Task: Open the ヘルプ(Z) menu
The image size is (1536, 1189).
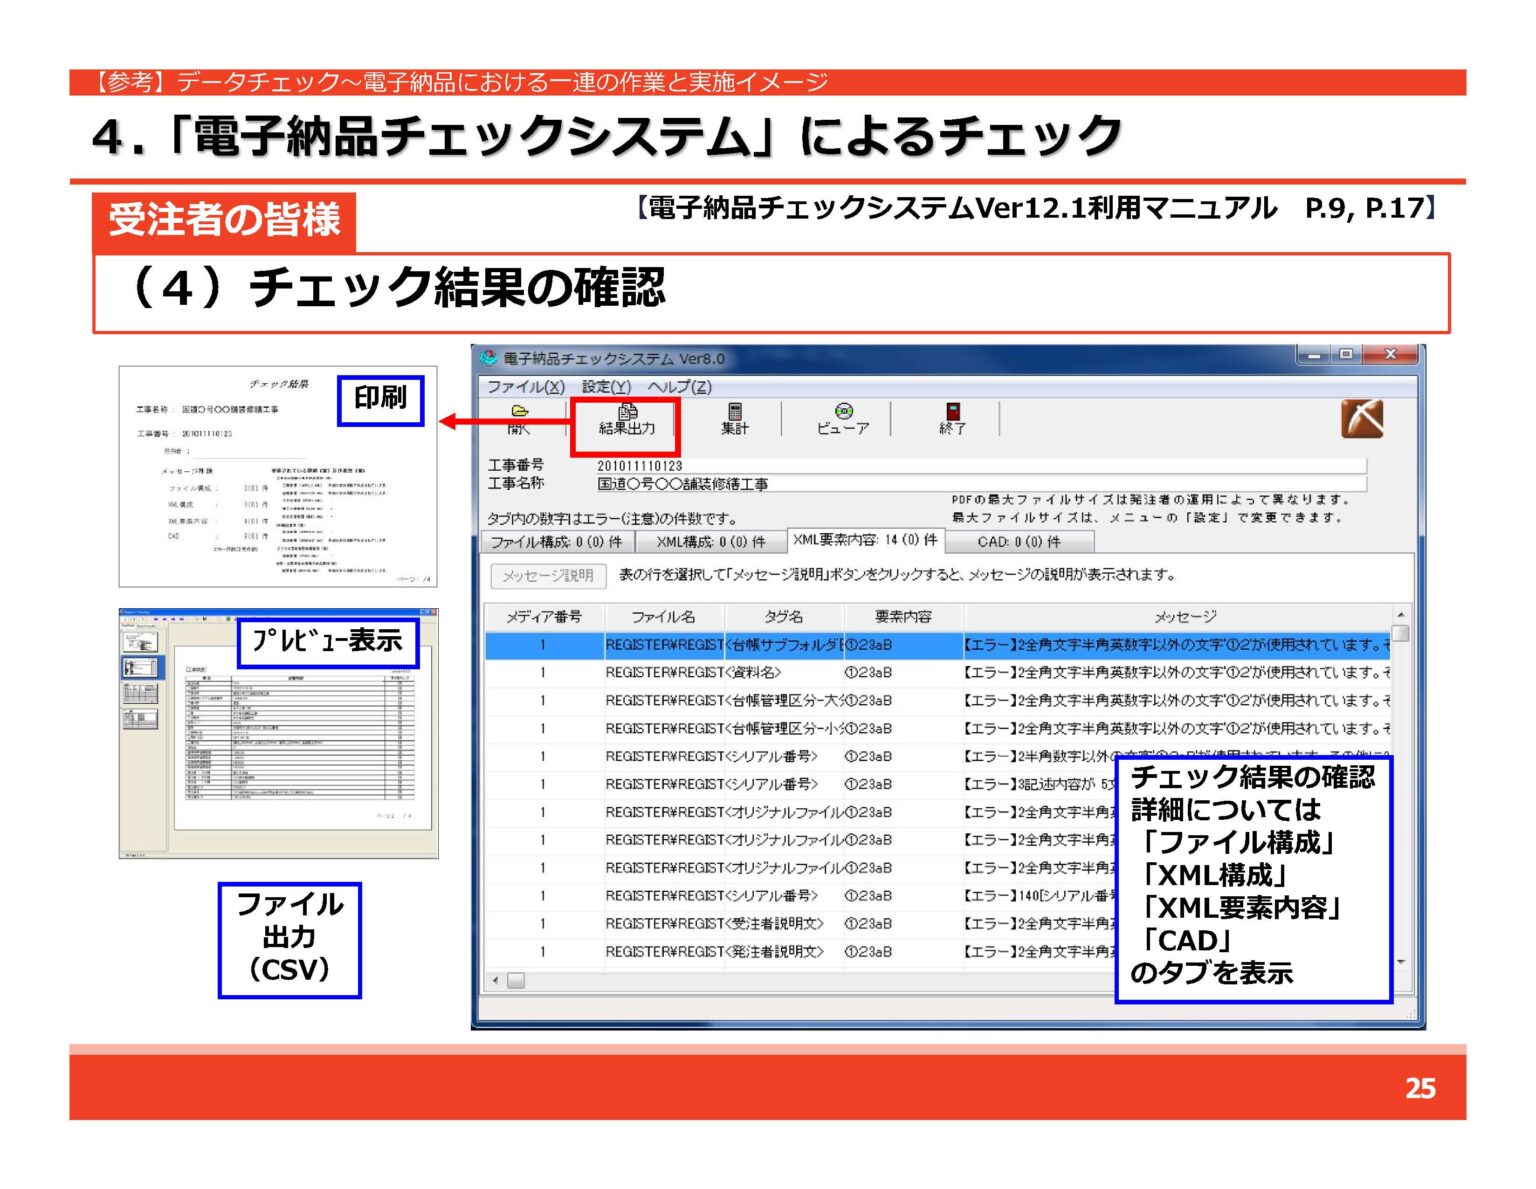Action: pos(680,387)
